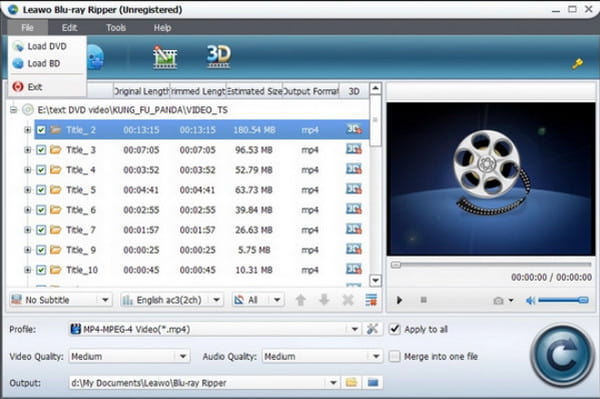Uncheck the Title_4 checkbox
Viewport: 600px width, 399px height.
tap(41, 170)
